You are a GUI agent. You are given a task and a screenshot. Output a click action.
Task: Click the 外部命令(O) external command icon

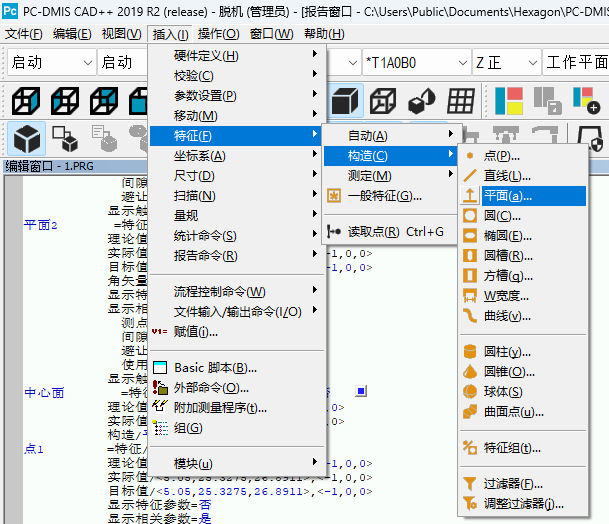(x=160, y=388)
